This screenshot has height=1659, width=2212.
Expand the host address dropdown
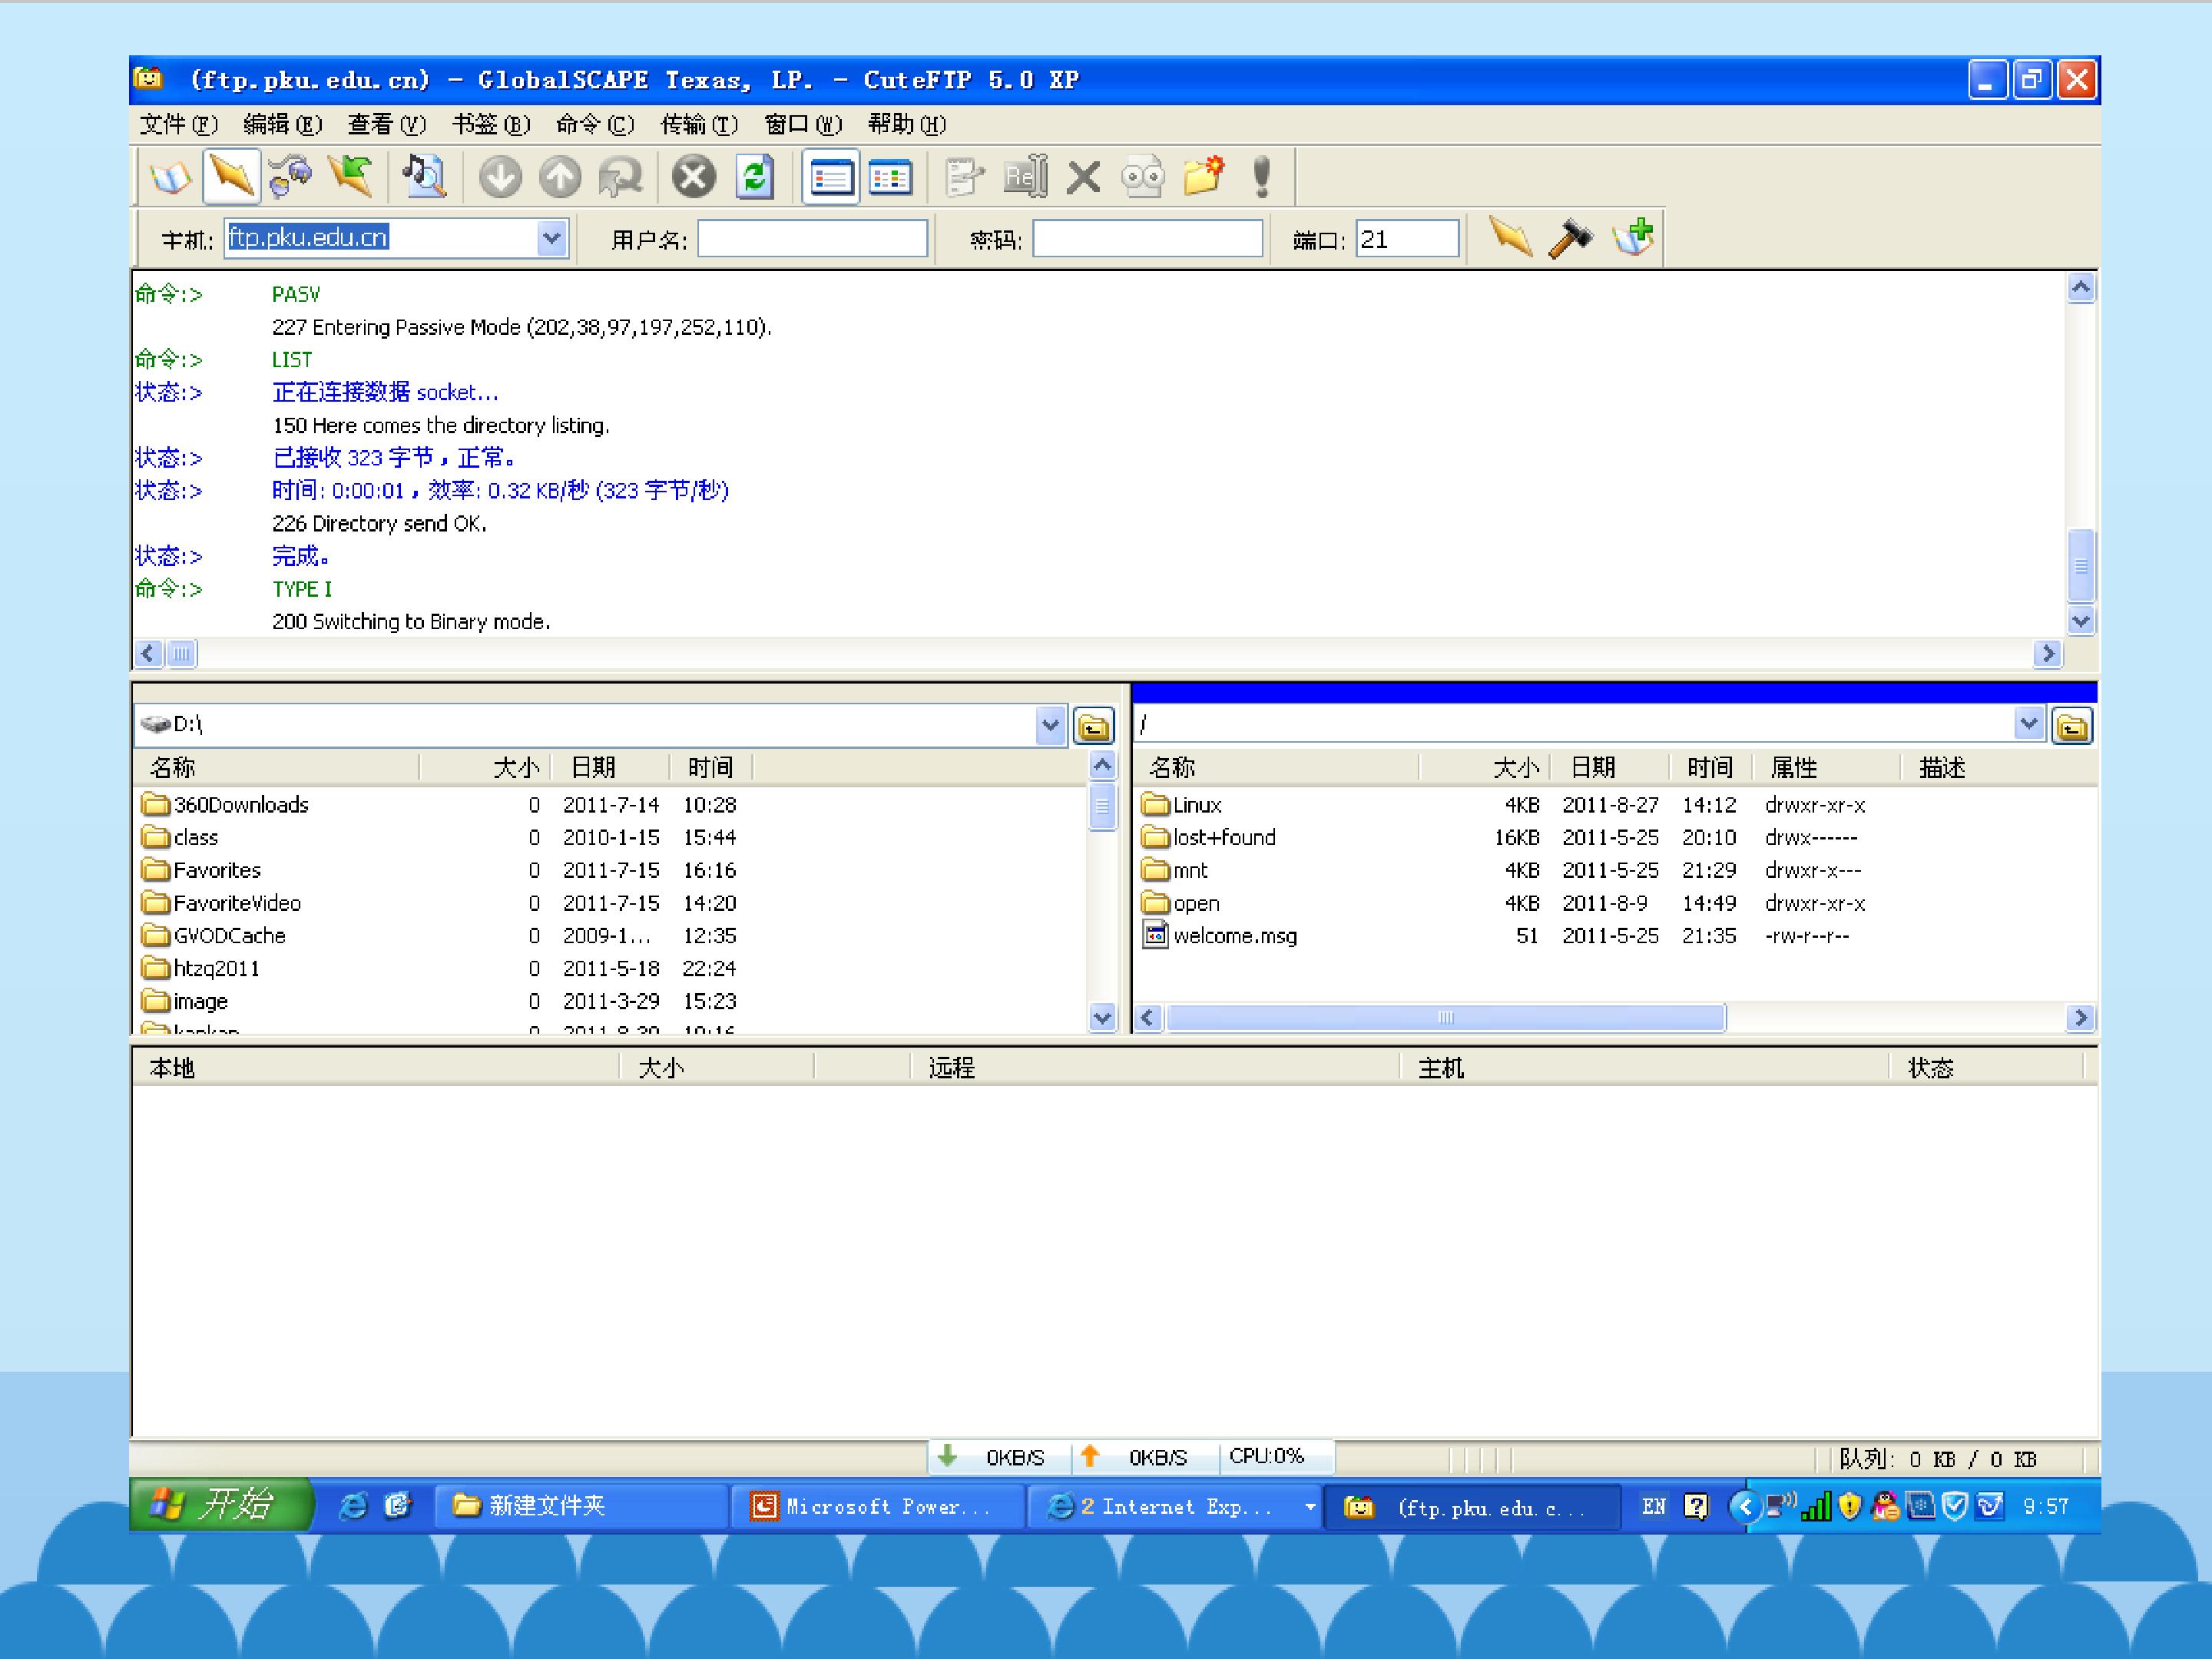tap(551, 238)
